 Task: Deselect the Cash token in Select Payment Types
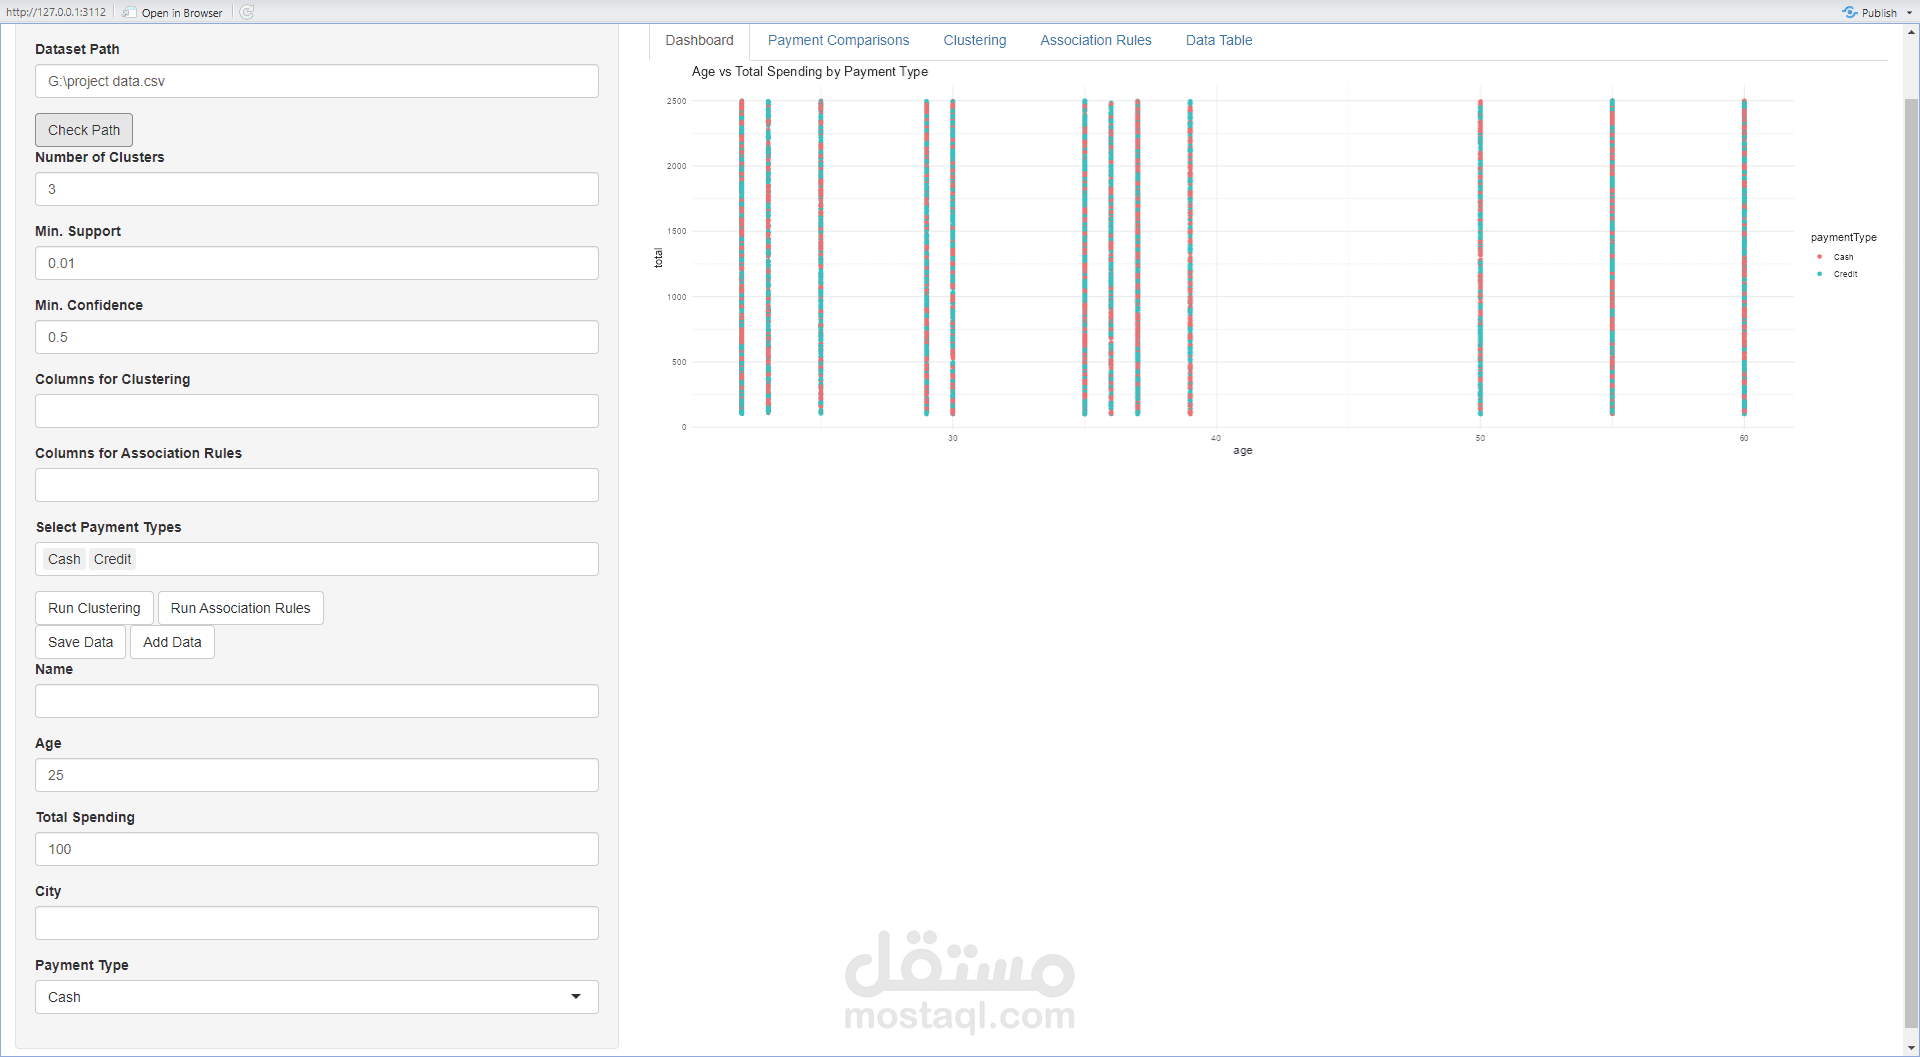[63, 559]
